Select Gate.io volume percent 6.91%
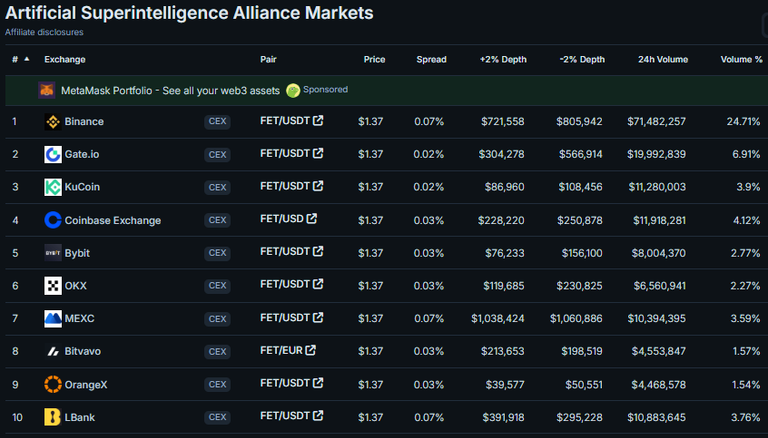768x438 pixels. tap(746, 154)
